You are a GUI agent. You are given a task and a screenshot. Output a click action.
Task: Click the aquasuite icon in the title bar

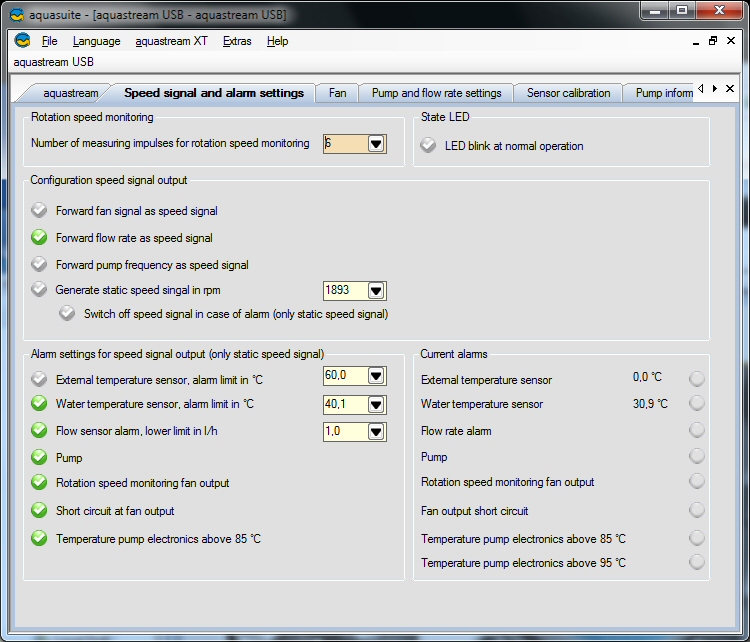pyautogui.click(x=17, y=15)
